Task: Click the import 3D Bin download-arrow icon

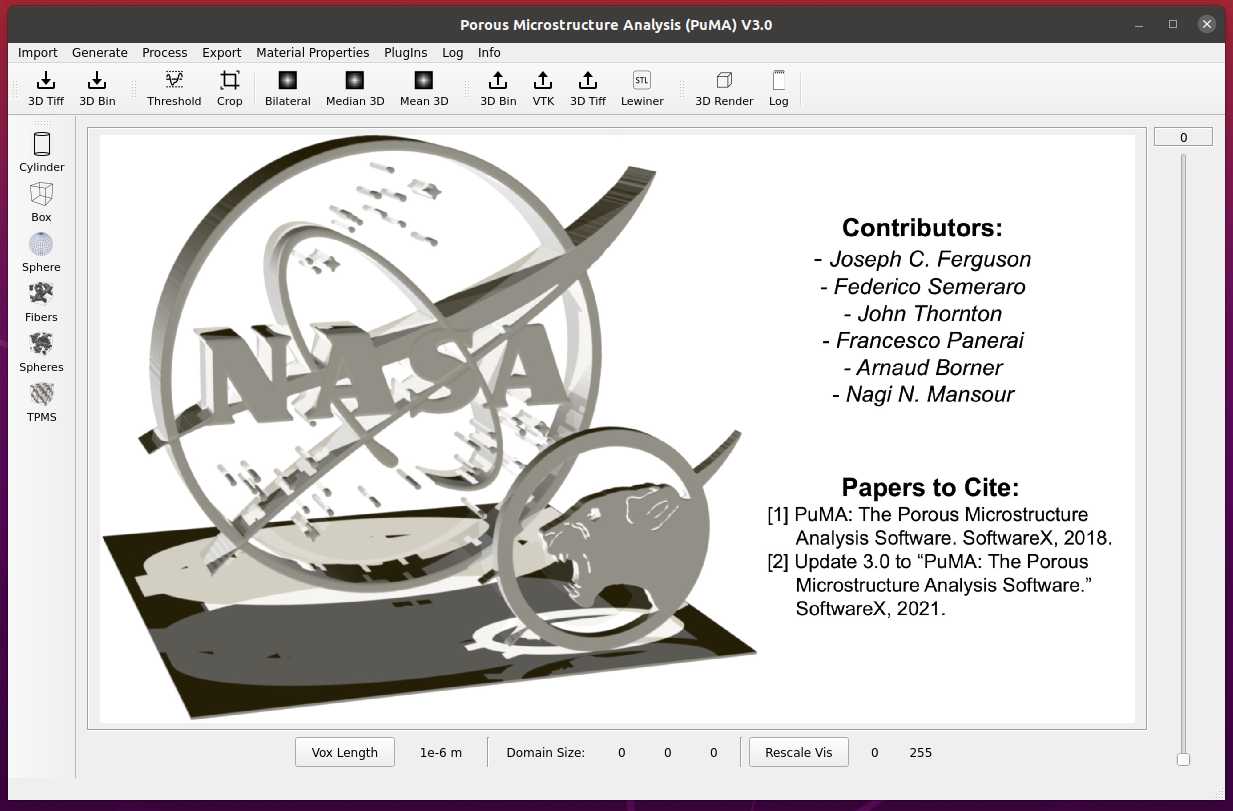Action: pos(97,81)
